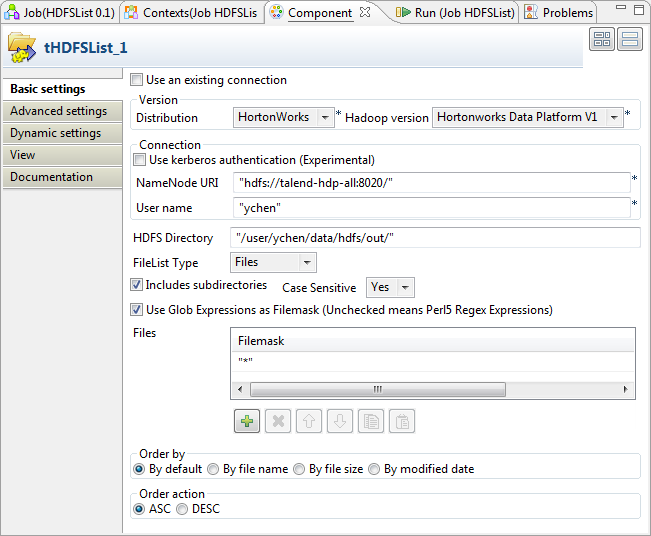Click the move up arrow button
Viewport: 651px width, 536px height.
click(x=309, y=422)
